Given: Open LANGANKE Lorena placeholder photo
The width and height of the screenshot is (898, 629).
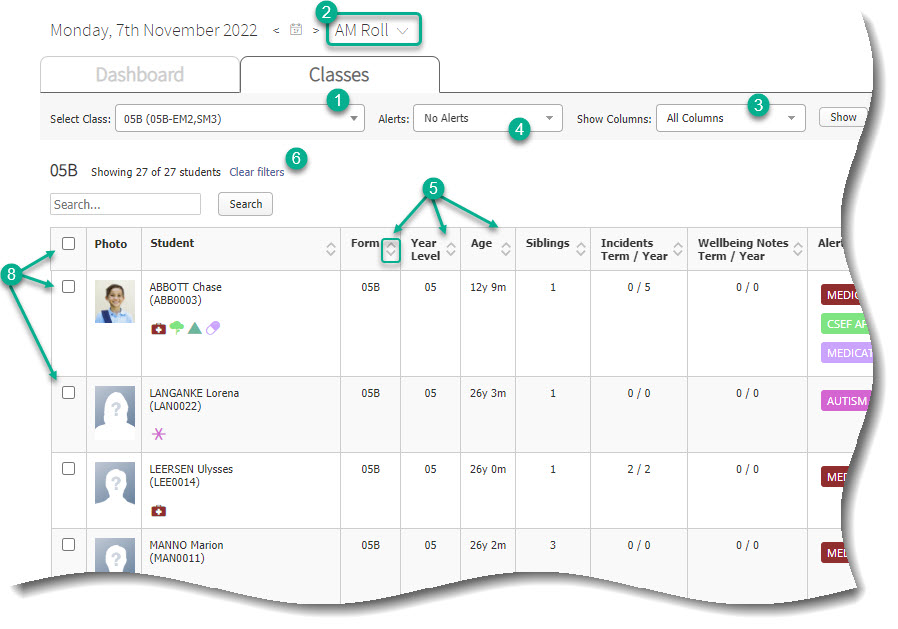Looking at the screenshot, I should (115, 412).
